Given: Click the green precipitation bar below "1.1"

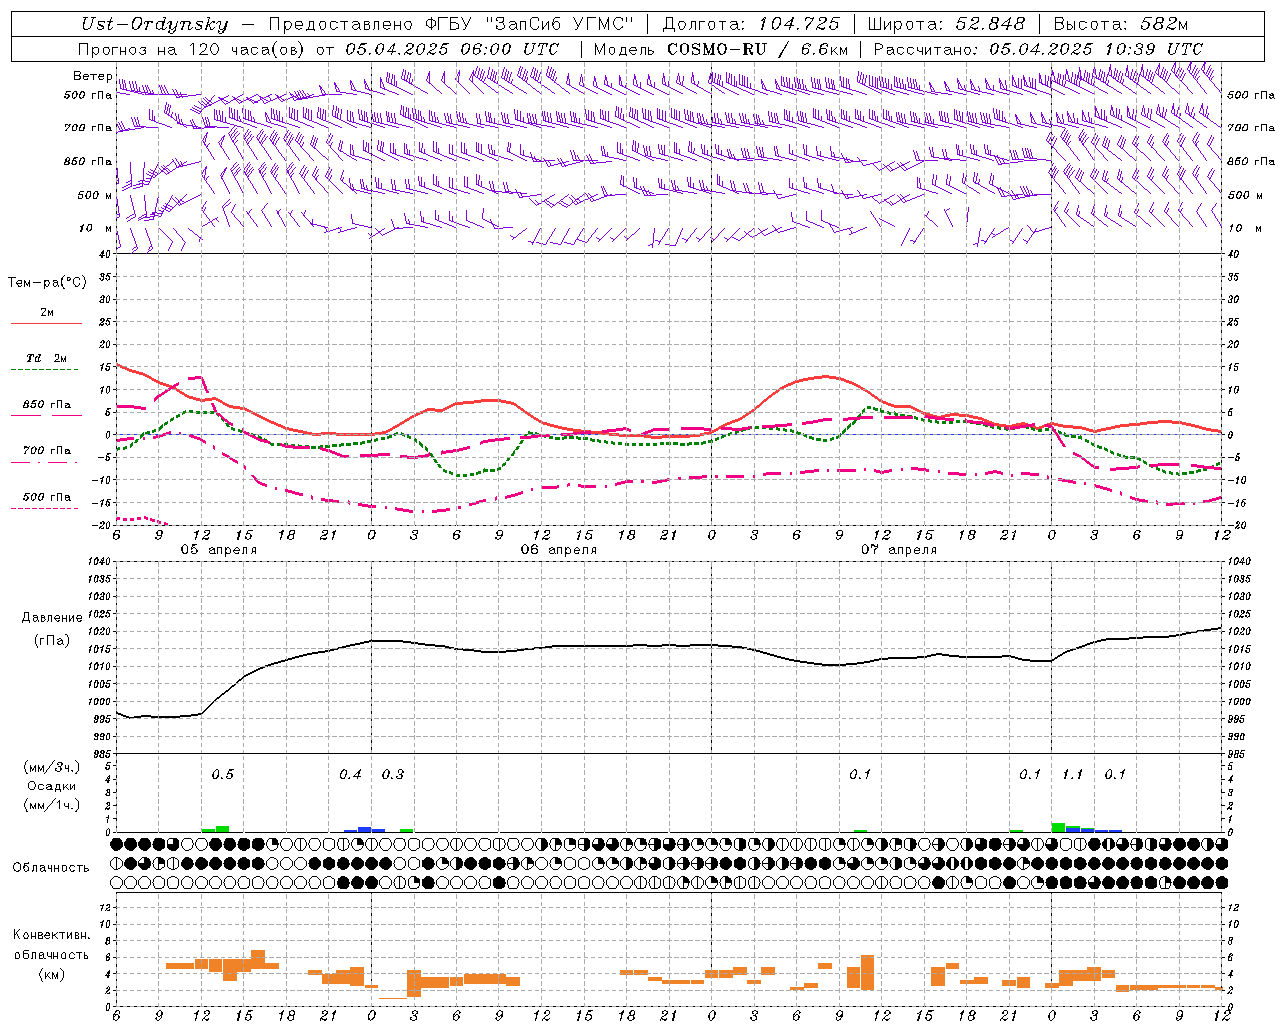Looking at the screenshot, I should [1058, 827].
